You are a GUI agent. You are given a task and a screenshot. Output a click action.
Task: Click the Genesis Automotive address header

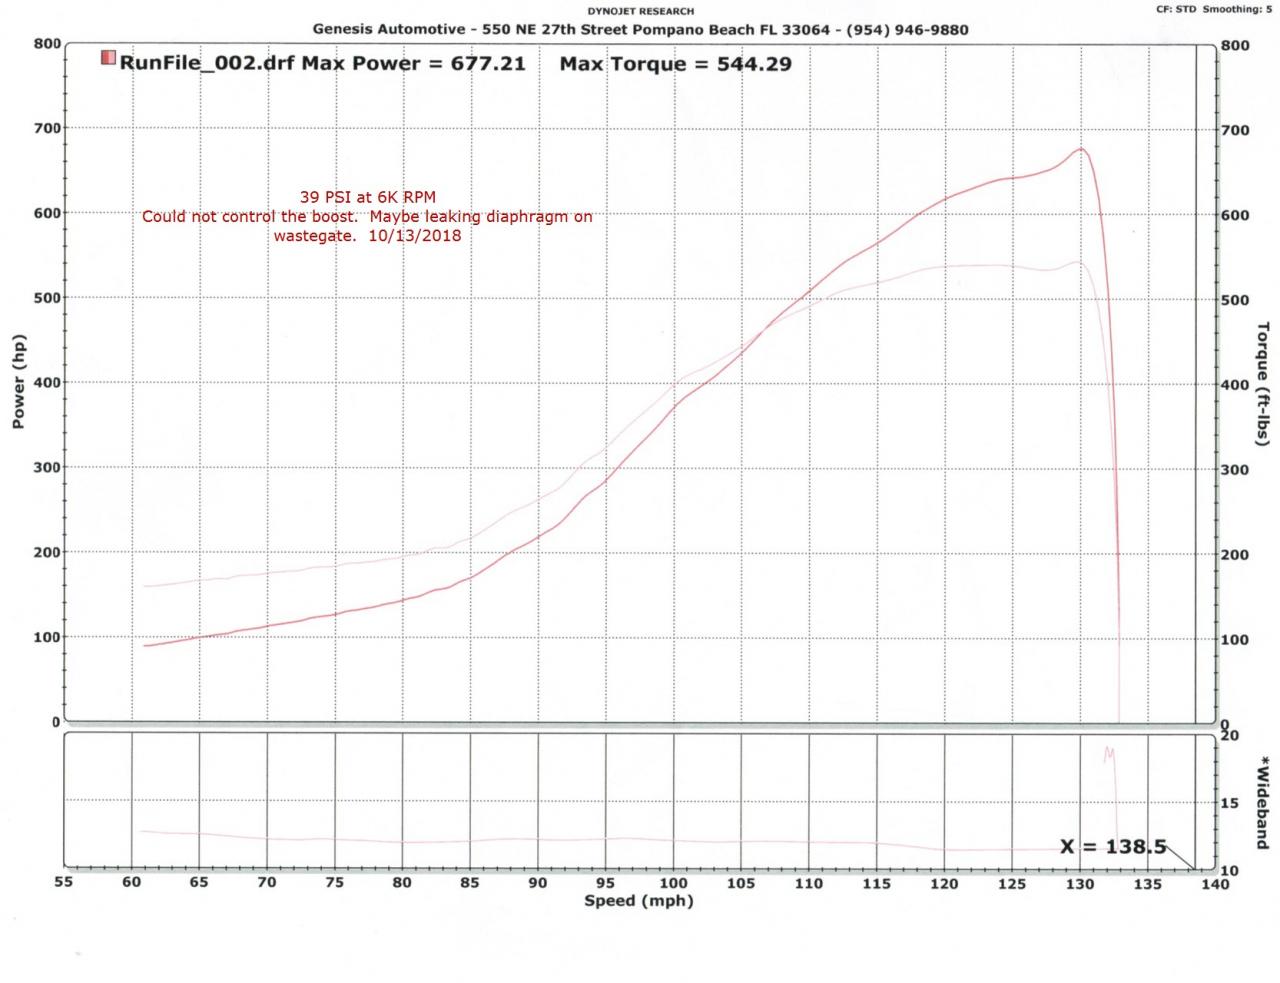click(640, 29)
